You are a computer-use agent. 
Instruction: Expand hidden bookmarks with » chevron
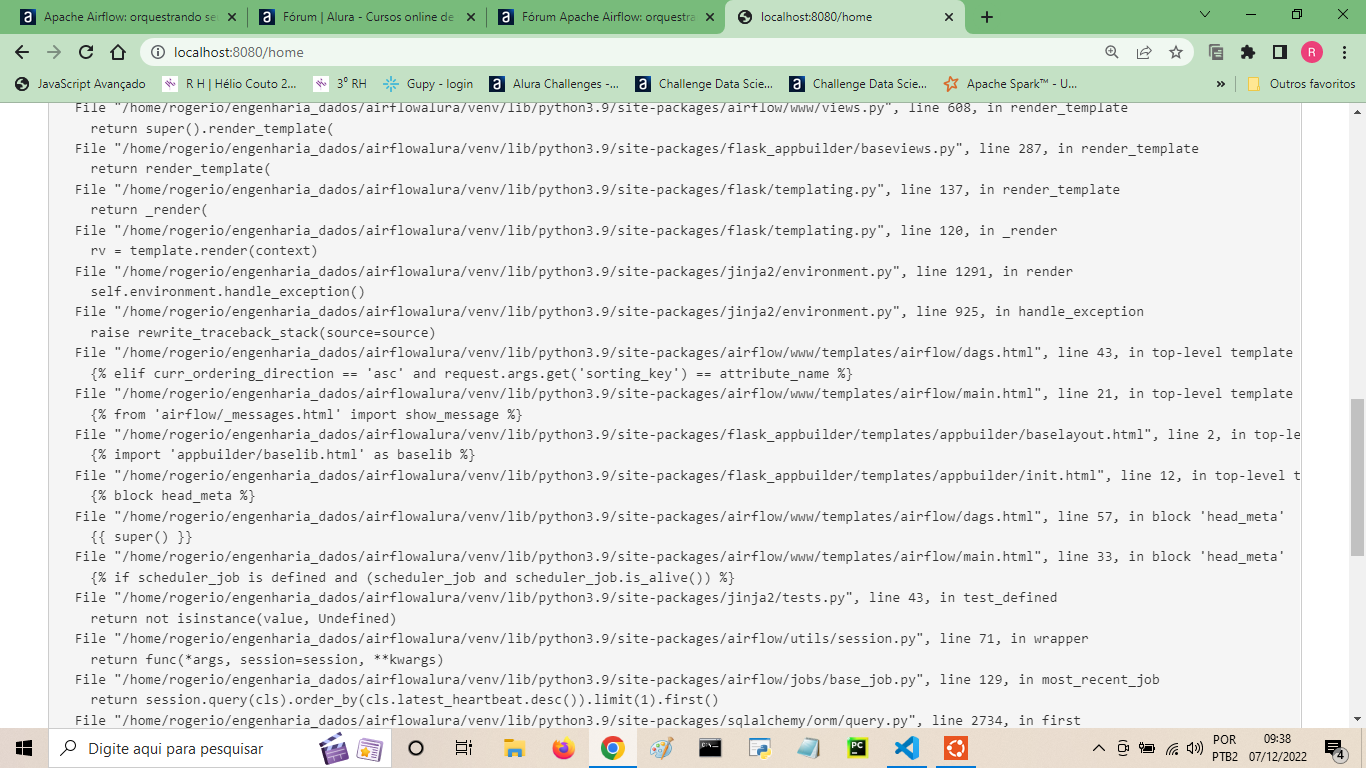pyautogui.click(x=1221, y=84)
